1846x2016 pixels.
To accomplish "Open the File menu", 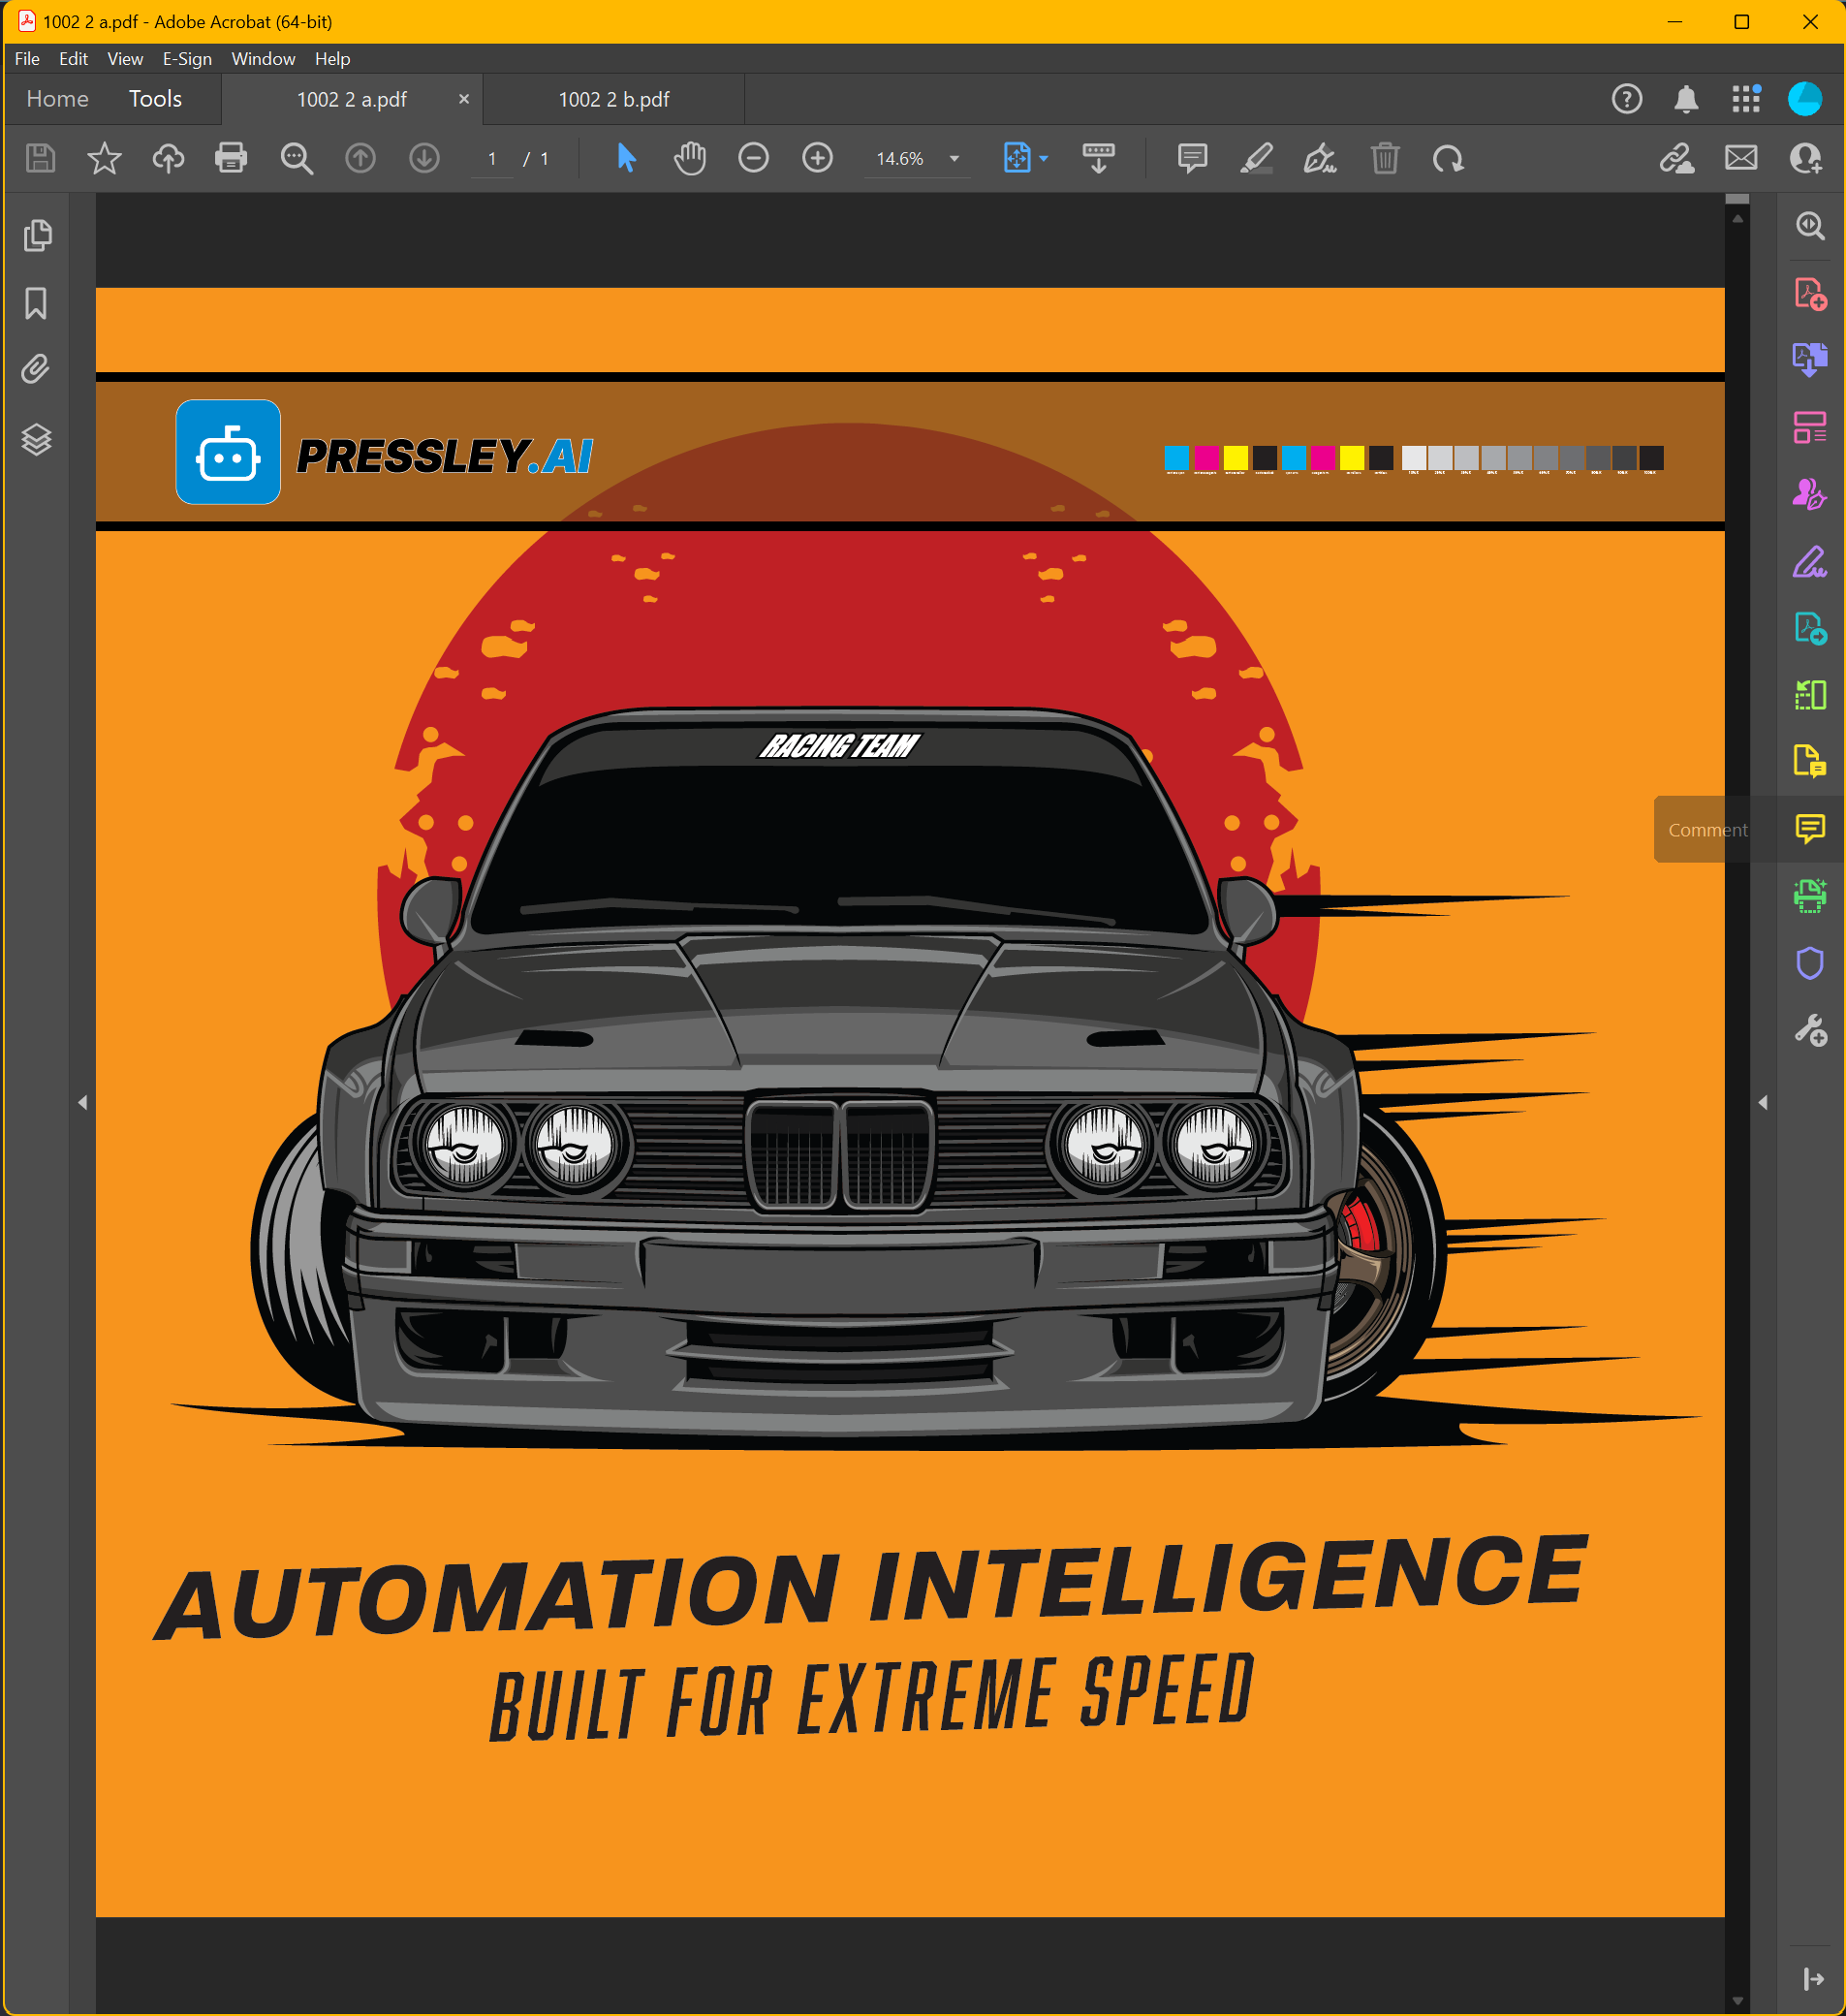I will click(27, 59).
